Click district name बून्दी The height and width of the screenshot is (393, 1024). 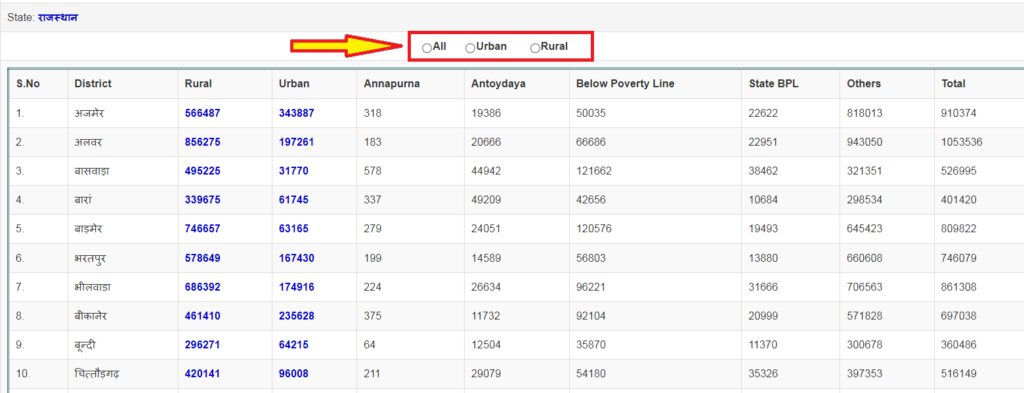pyautogui.click(x=85, y=345)
